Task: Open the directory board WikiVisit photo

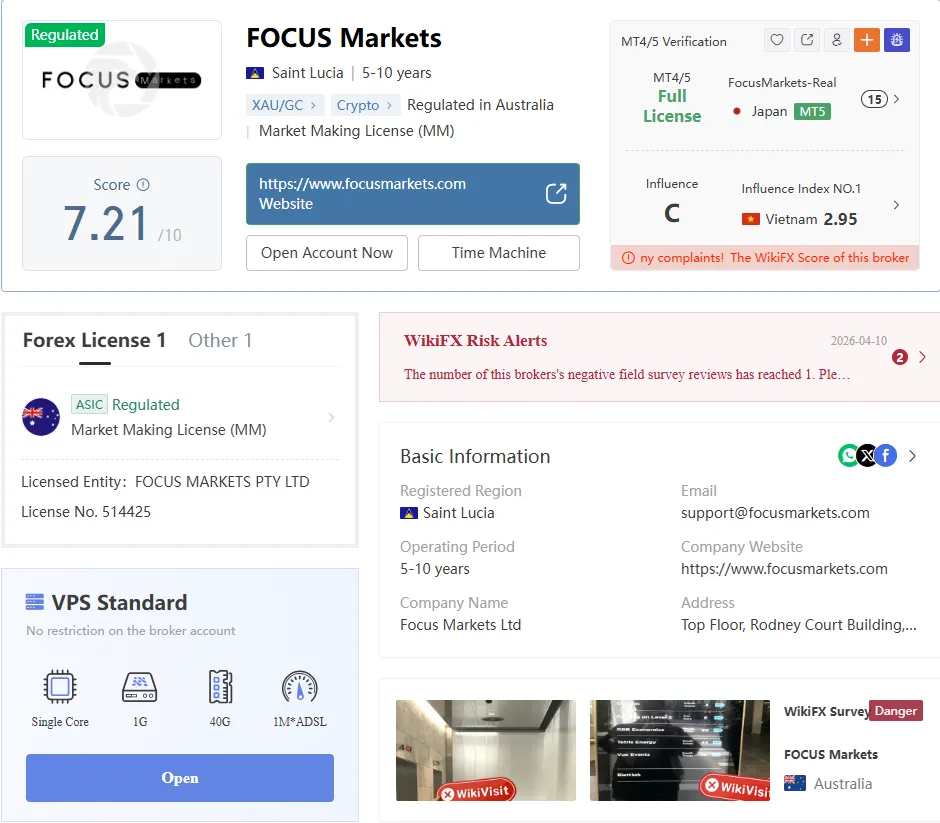Action: [x=680, y=750]
